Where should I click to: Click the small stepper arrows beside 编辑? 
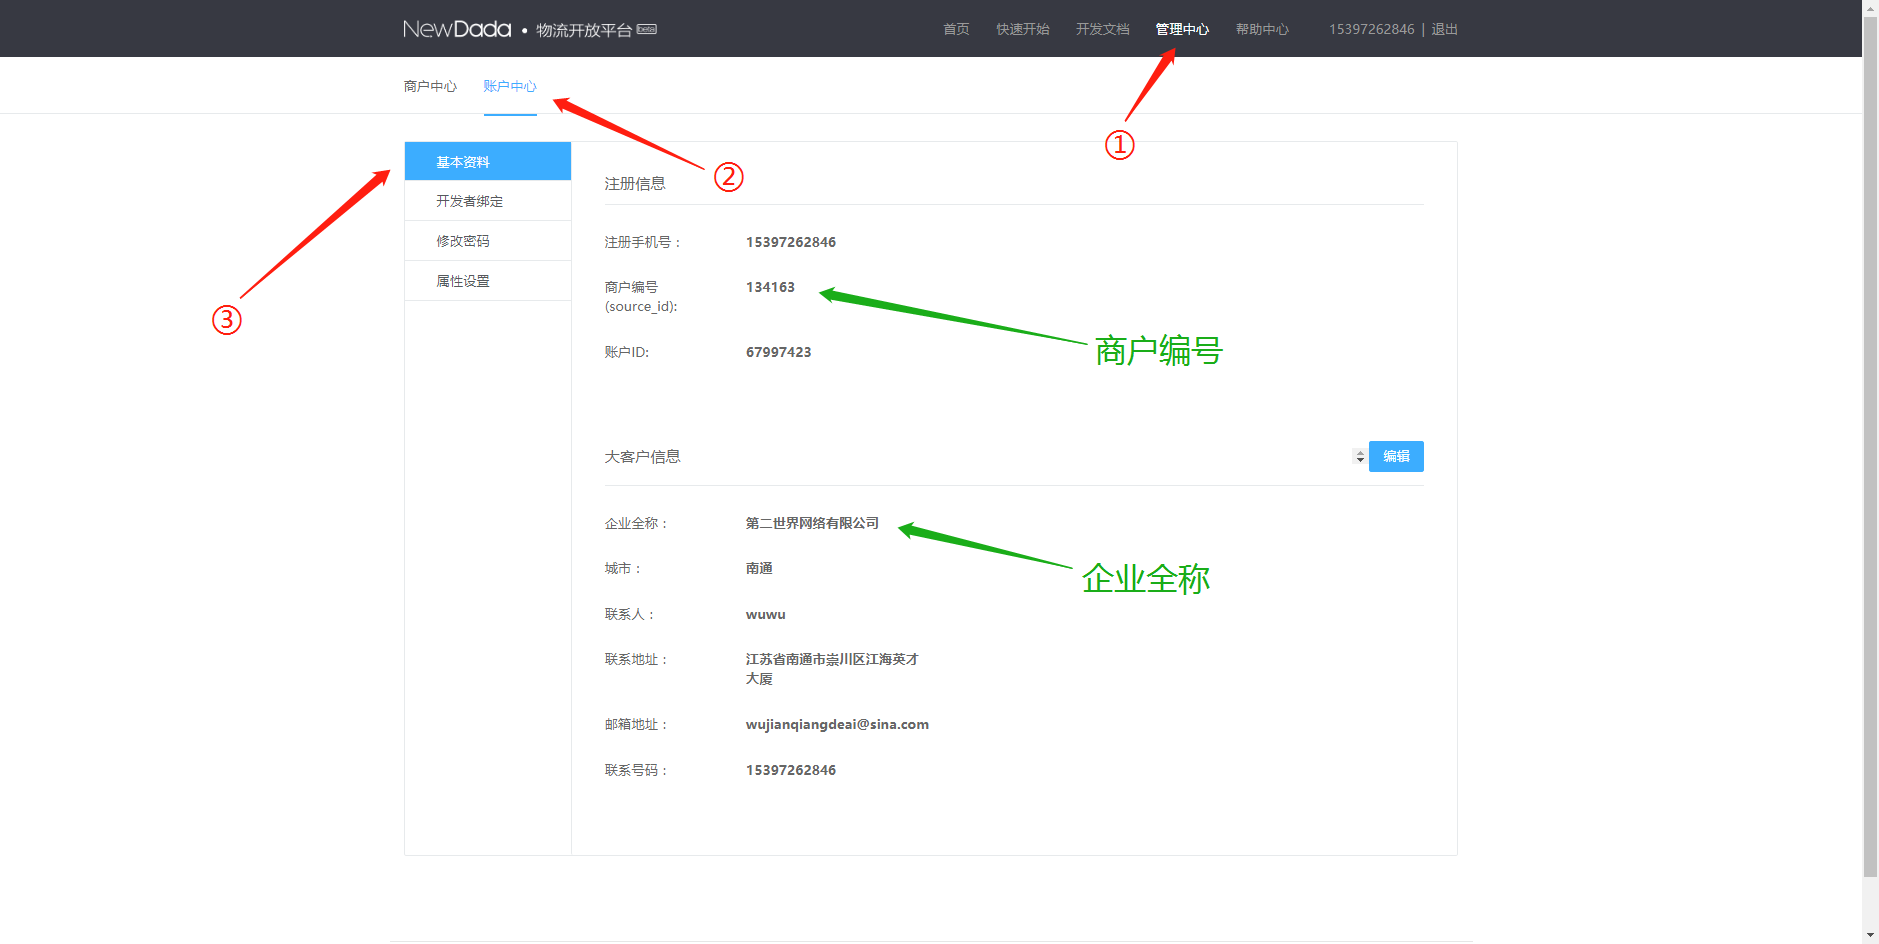tap(1359, 456)
